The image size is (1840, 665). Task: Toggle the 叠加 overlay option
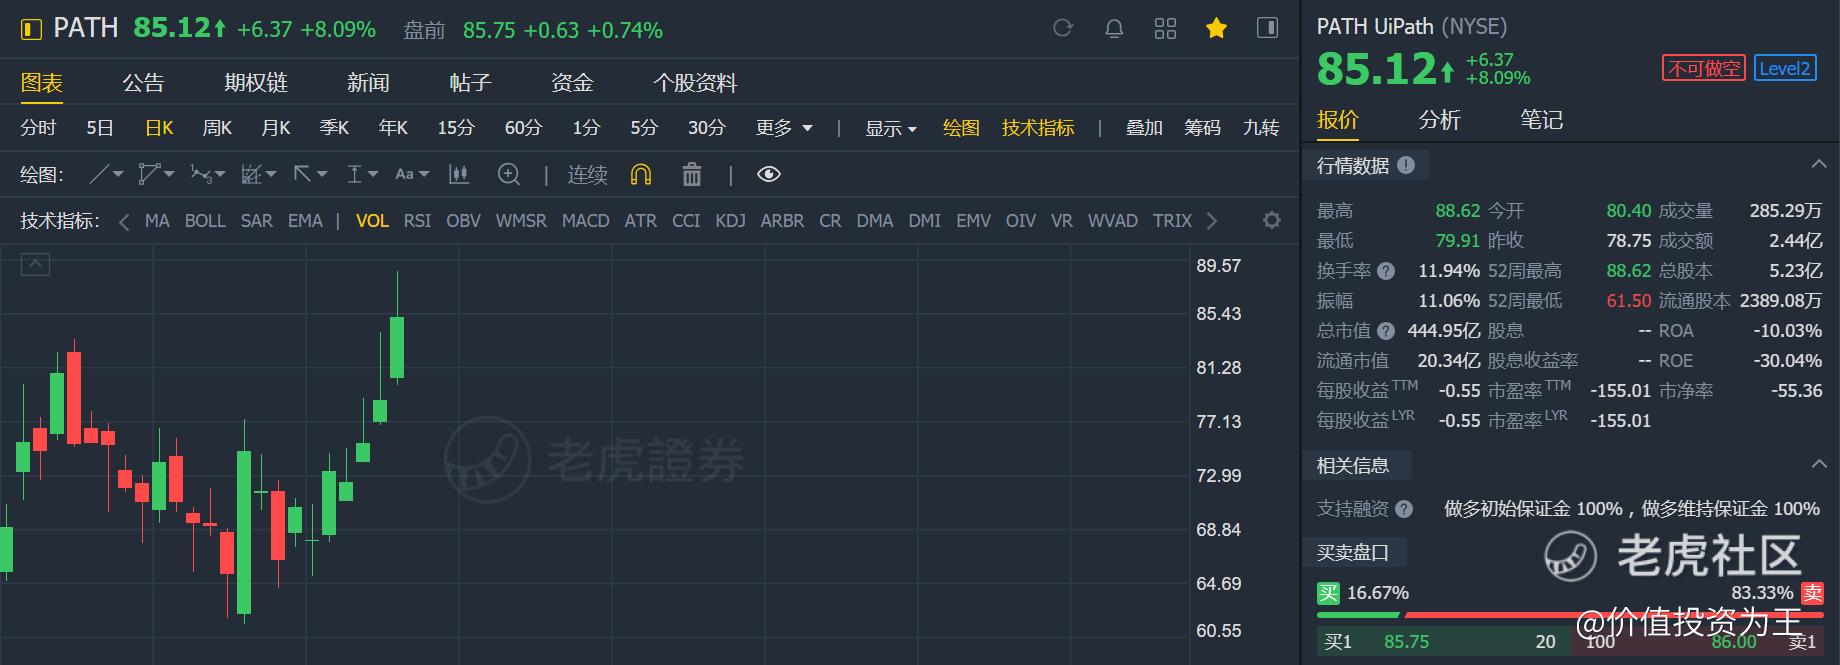(x=1144, y=128)
